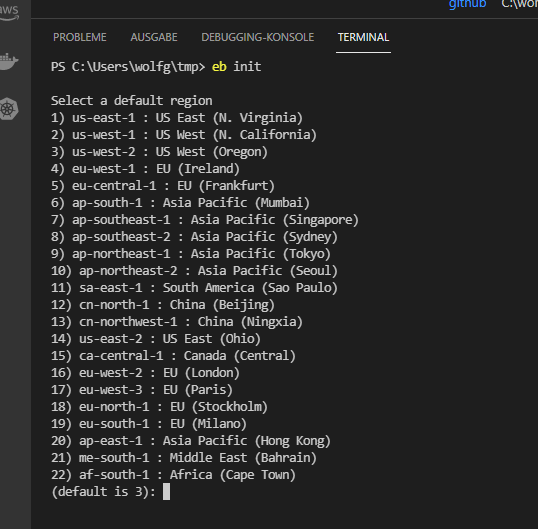Click the eu-west-3 Paris line
538x529 pixels.
click(142, 390)
